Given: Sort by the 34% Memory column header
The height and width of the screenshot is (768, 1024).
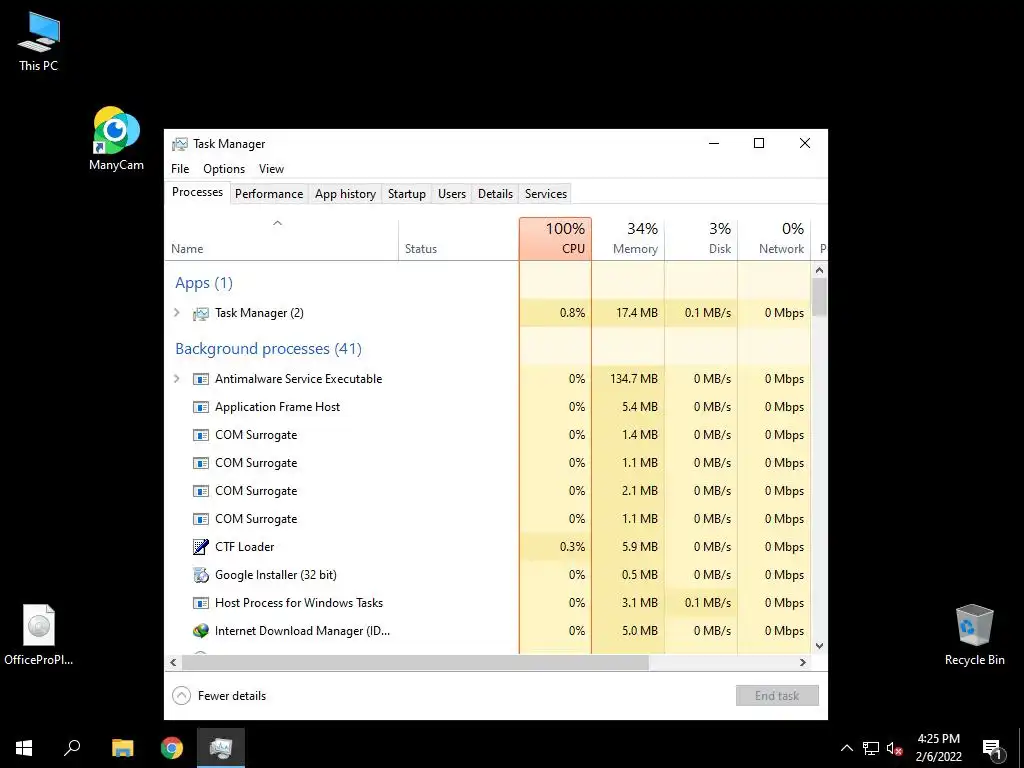Looking at the screenshot, I should (x=628, y=240).
